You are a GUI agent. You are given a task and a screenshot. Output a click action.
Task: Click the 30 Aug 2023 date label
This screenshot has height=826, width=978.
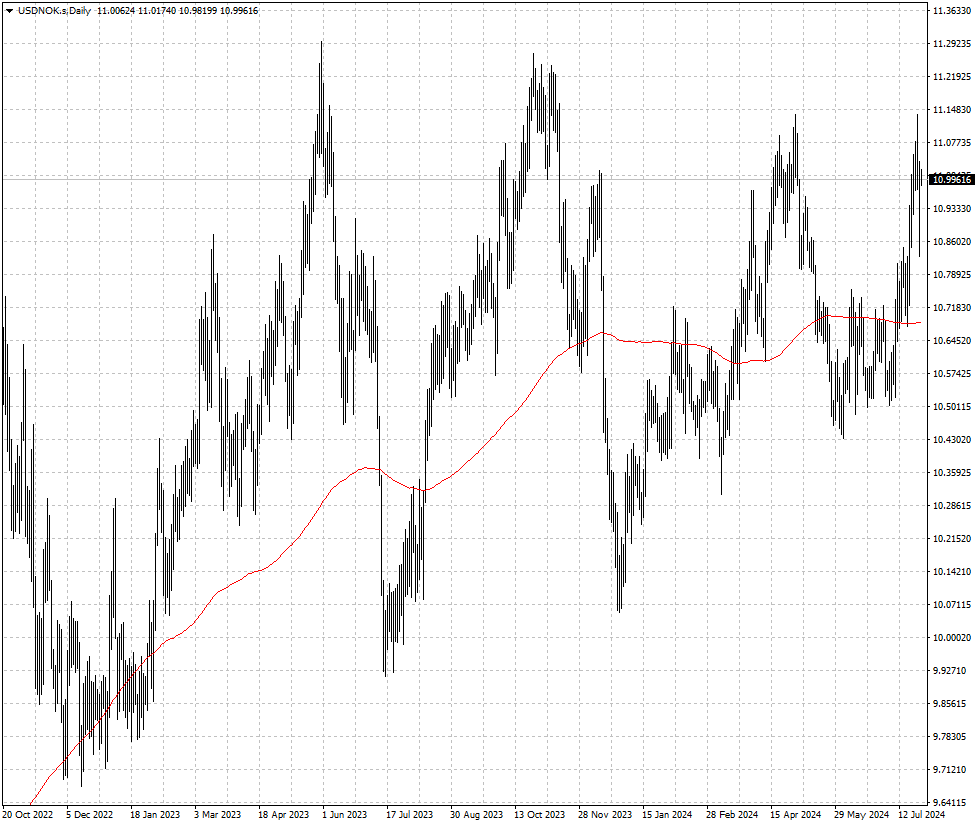(476, 815)
